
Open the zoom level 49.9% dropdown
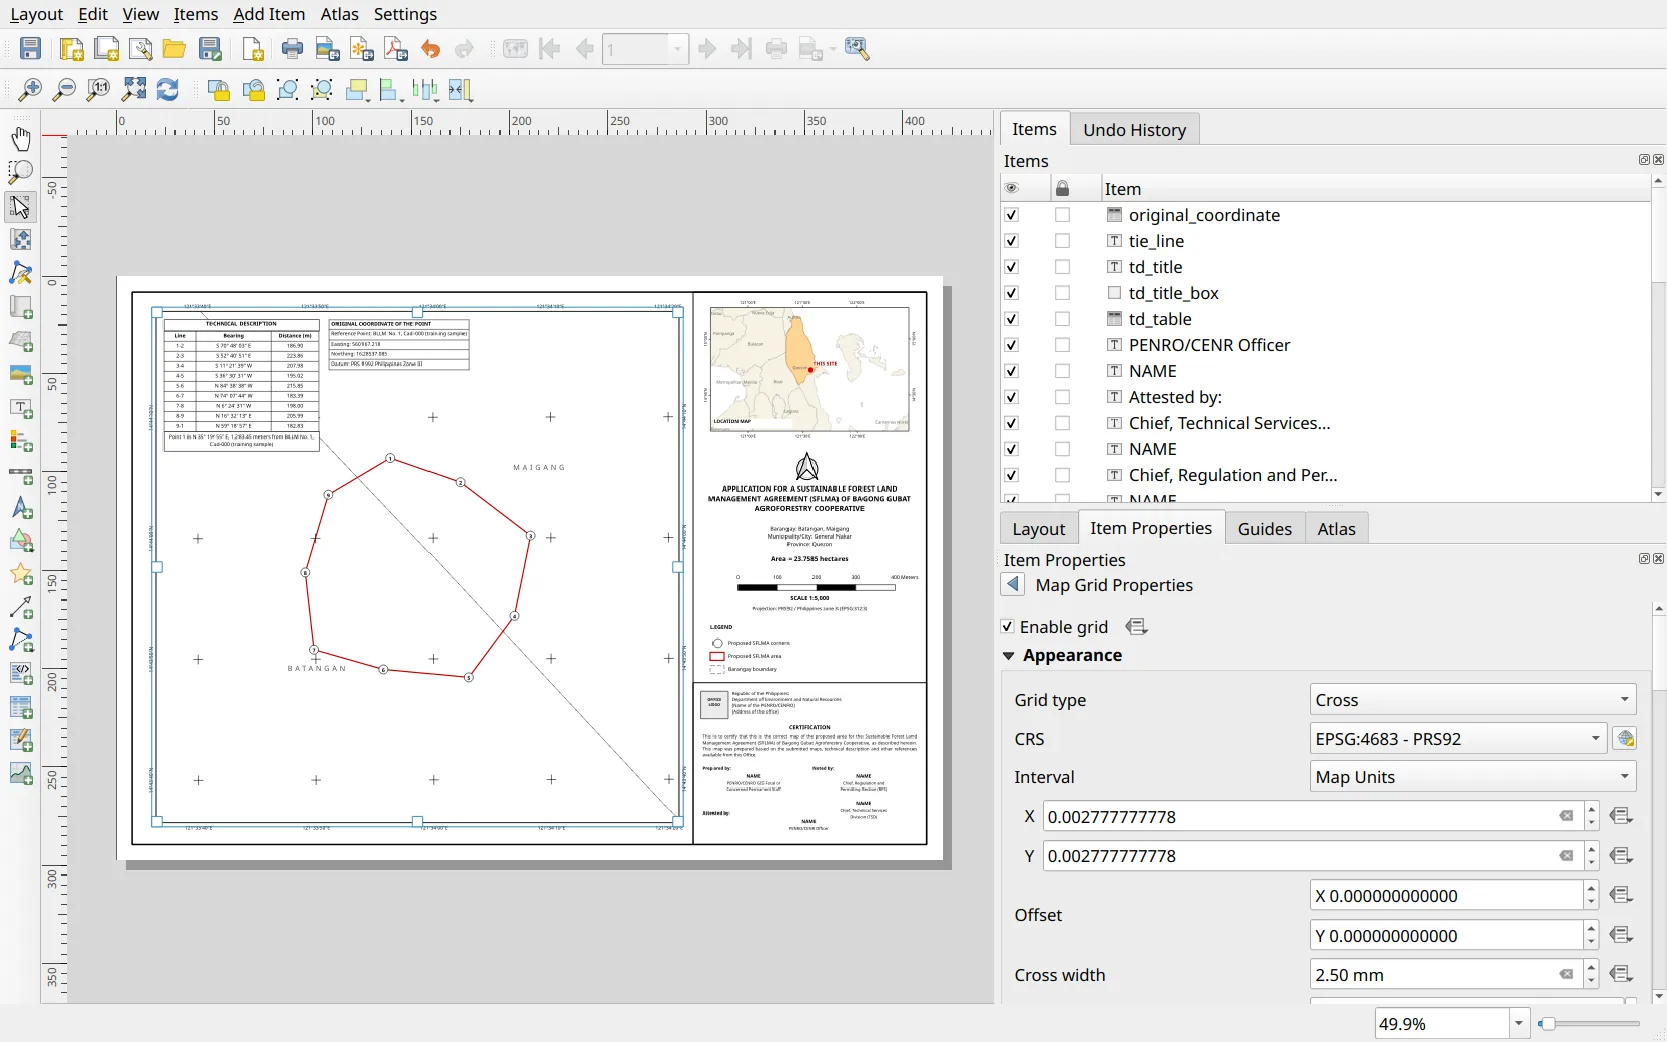(x=1519, y=1023)
